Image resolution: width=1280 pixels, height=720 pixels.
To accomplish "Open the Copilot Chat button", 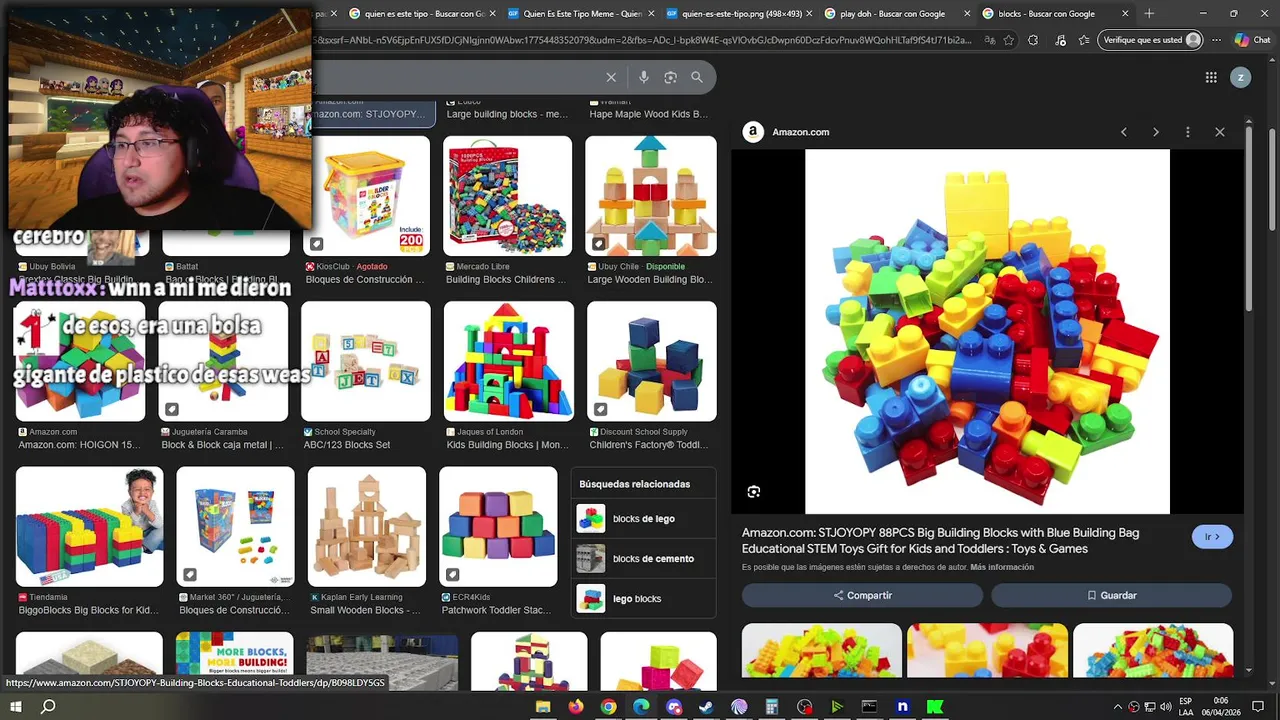I will click(1252, 40).
